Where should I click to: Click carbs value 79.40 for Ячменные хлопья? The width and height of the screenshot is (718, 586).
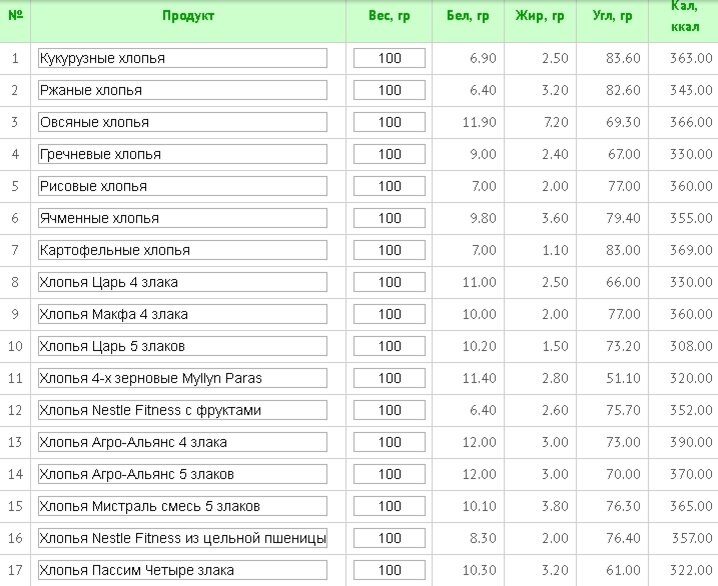623,218
